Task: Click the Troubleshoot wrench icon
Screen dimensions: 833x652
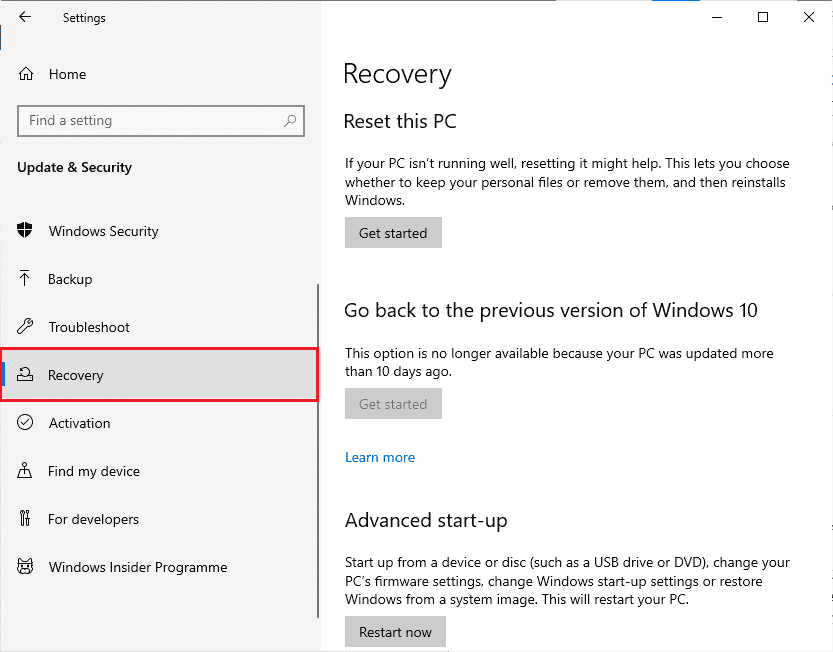Action: [25, 326]
